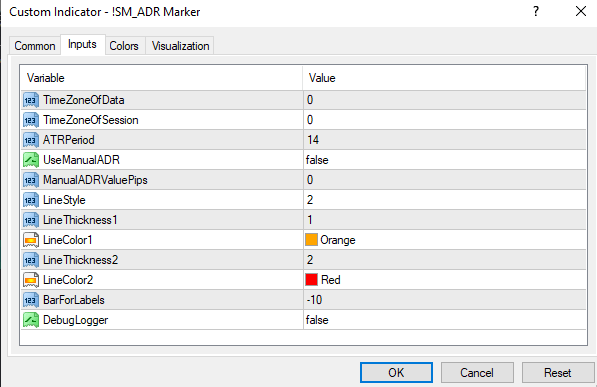This screenshot has width=597, height=387.
Task: Select the BarForLabels variable name
Action: pyautogui.click(x=73, y=300)
